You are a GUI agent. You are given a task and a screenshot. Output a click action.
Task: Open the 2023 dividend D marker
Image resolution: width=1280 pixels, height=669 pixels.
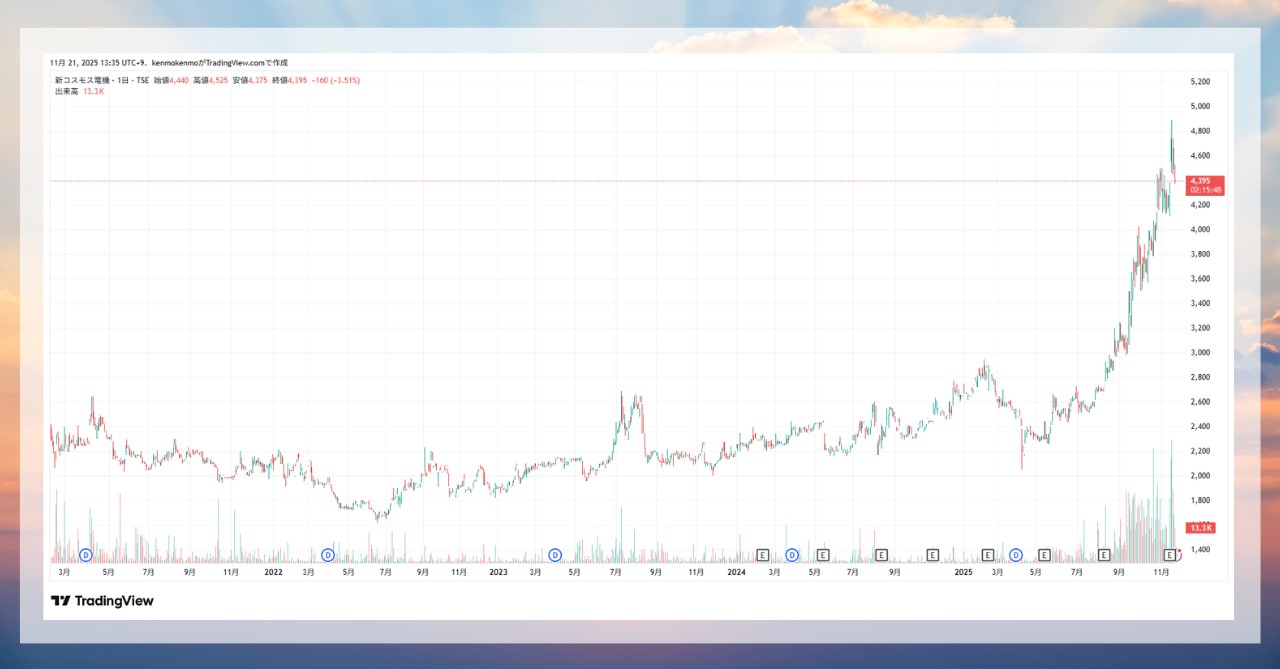tap(555, 554)
